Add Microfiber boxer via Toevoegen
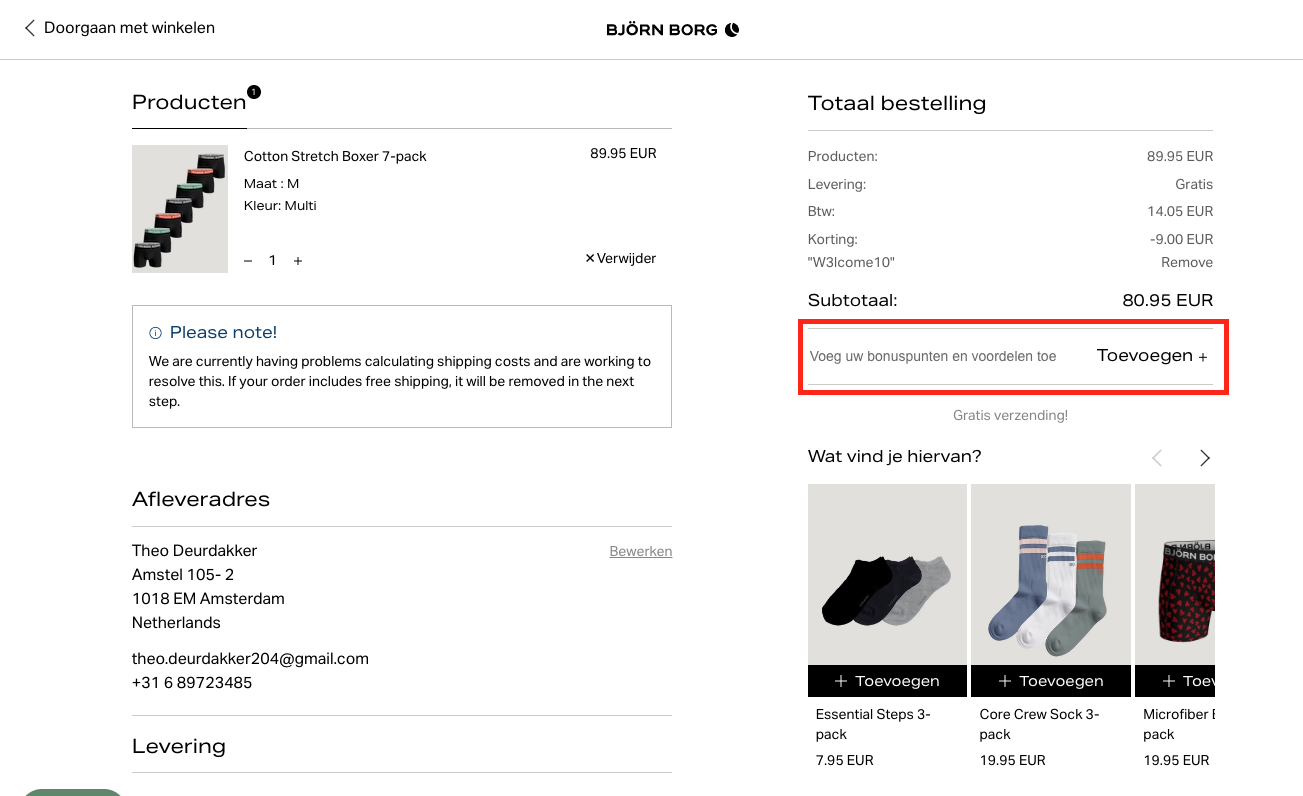Viewport: 1303px width, 796px height. coord(1175,681)
